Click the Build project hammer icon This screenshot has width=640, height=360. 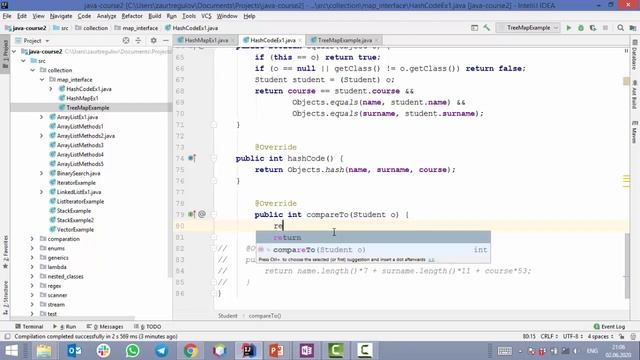coord(487,28)
